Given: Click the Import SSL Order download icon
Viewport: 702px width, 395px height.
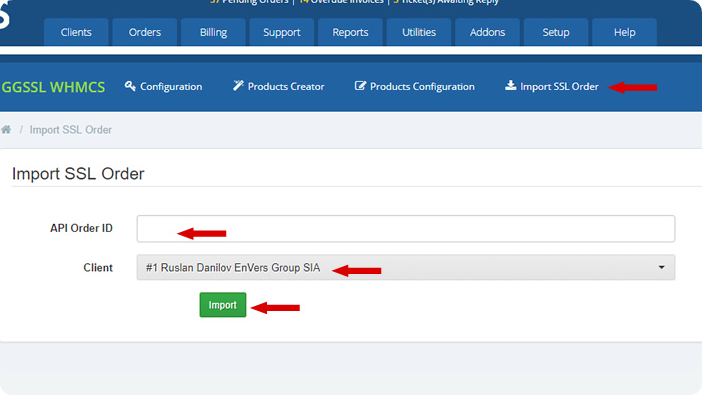Looking at the screenshot, I should [510, 85].
